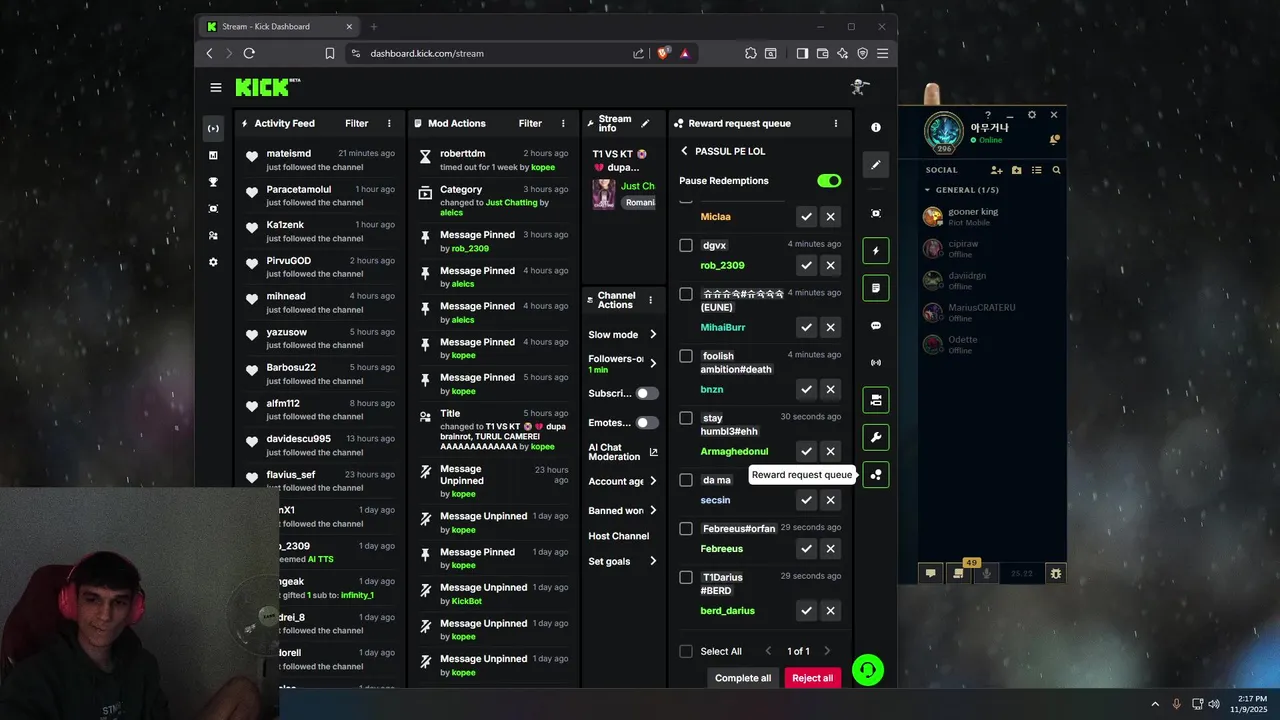Check the T1Darius #BERD redemption checkbox
1280x720 pixels.
686,577
